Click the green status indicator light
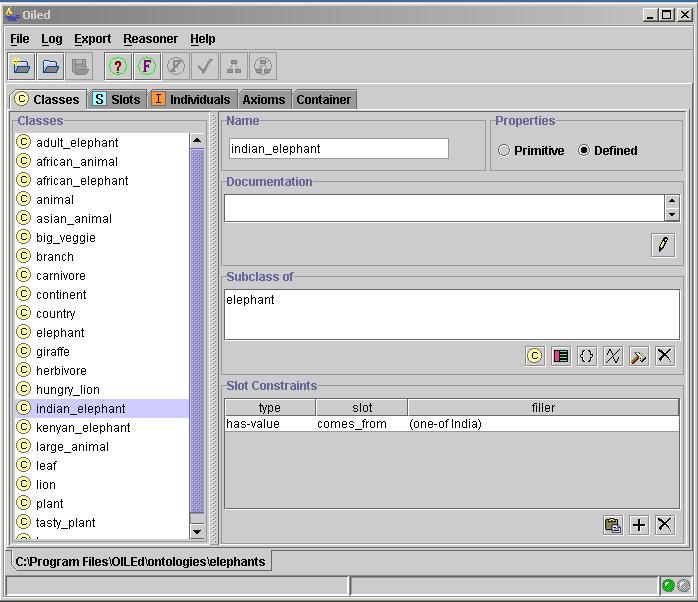The width and height of the screenshot is (698, 602). (668, 585)
